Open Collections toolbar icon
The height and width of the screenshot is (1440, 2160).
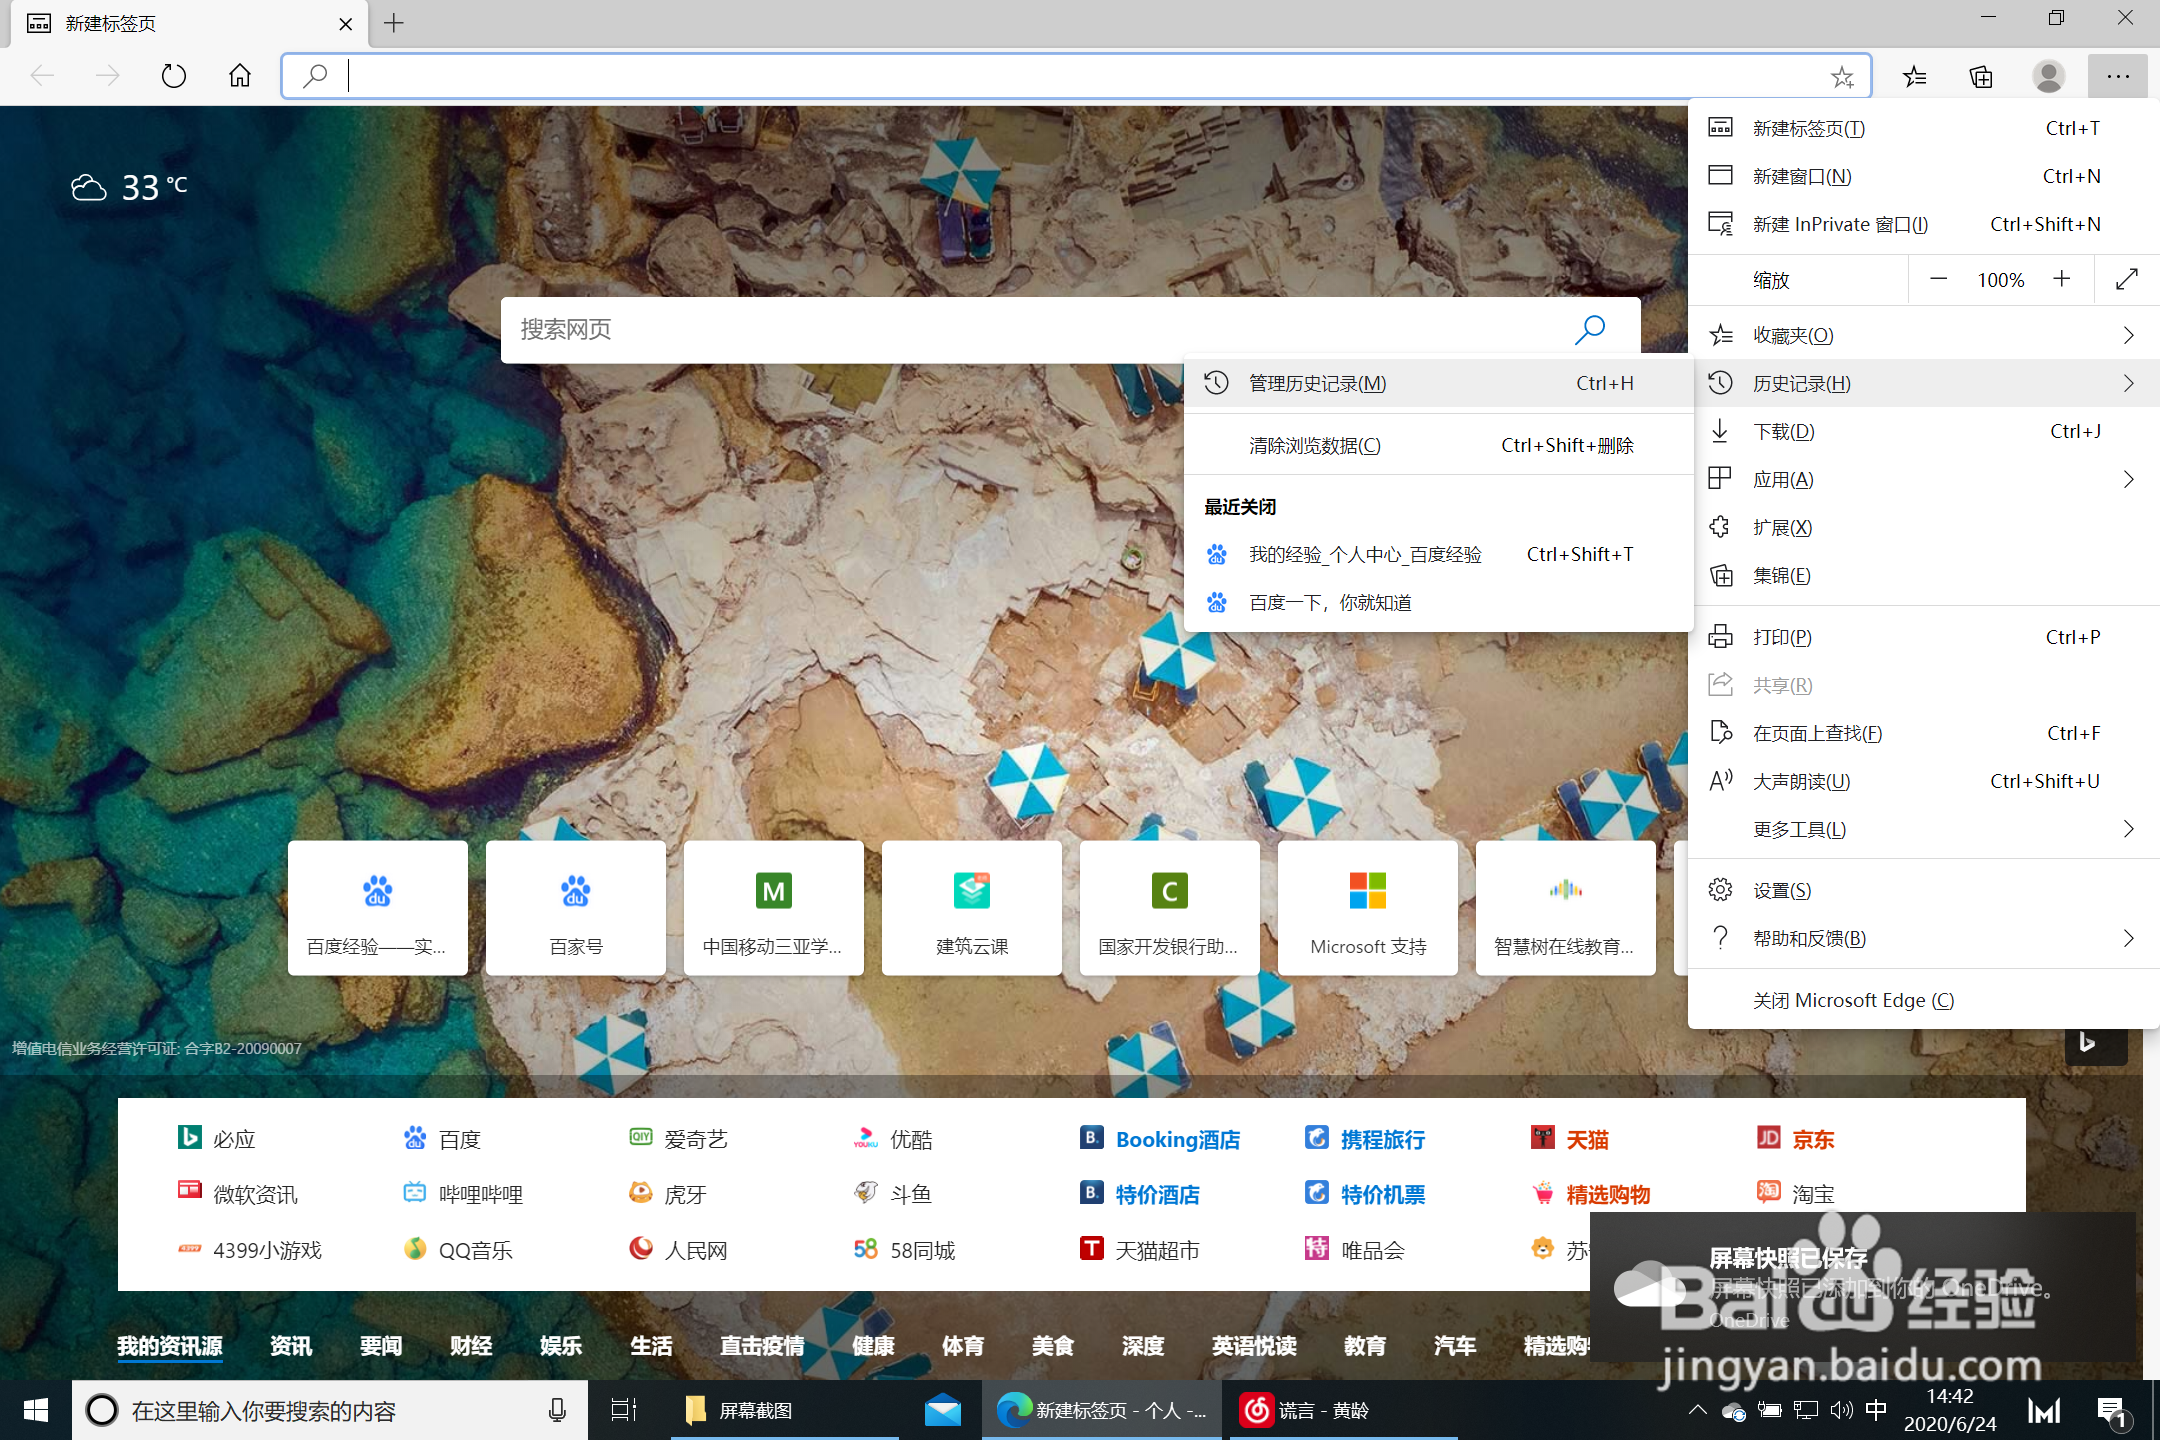coord(1981,77)
